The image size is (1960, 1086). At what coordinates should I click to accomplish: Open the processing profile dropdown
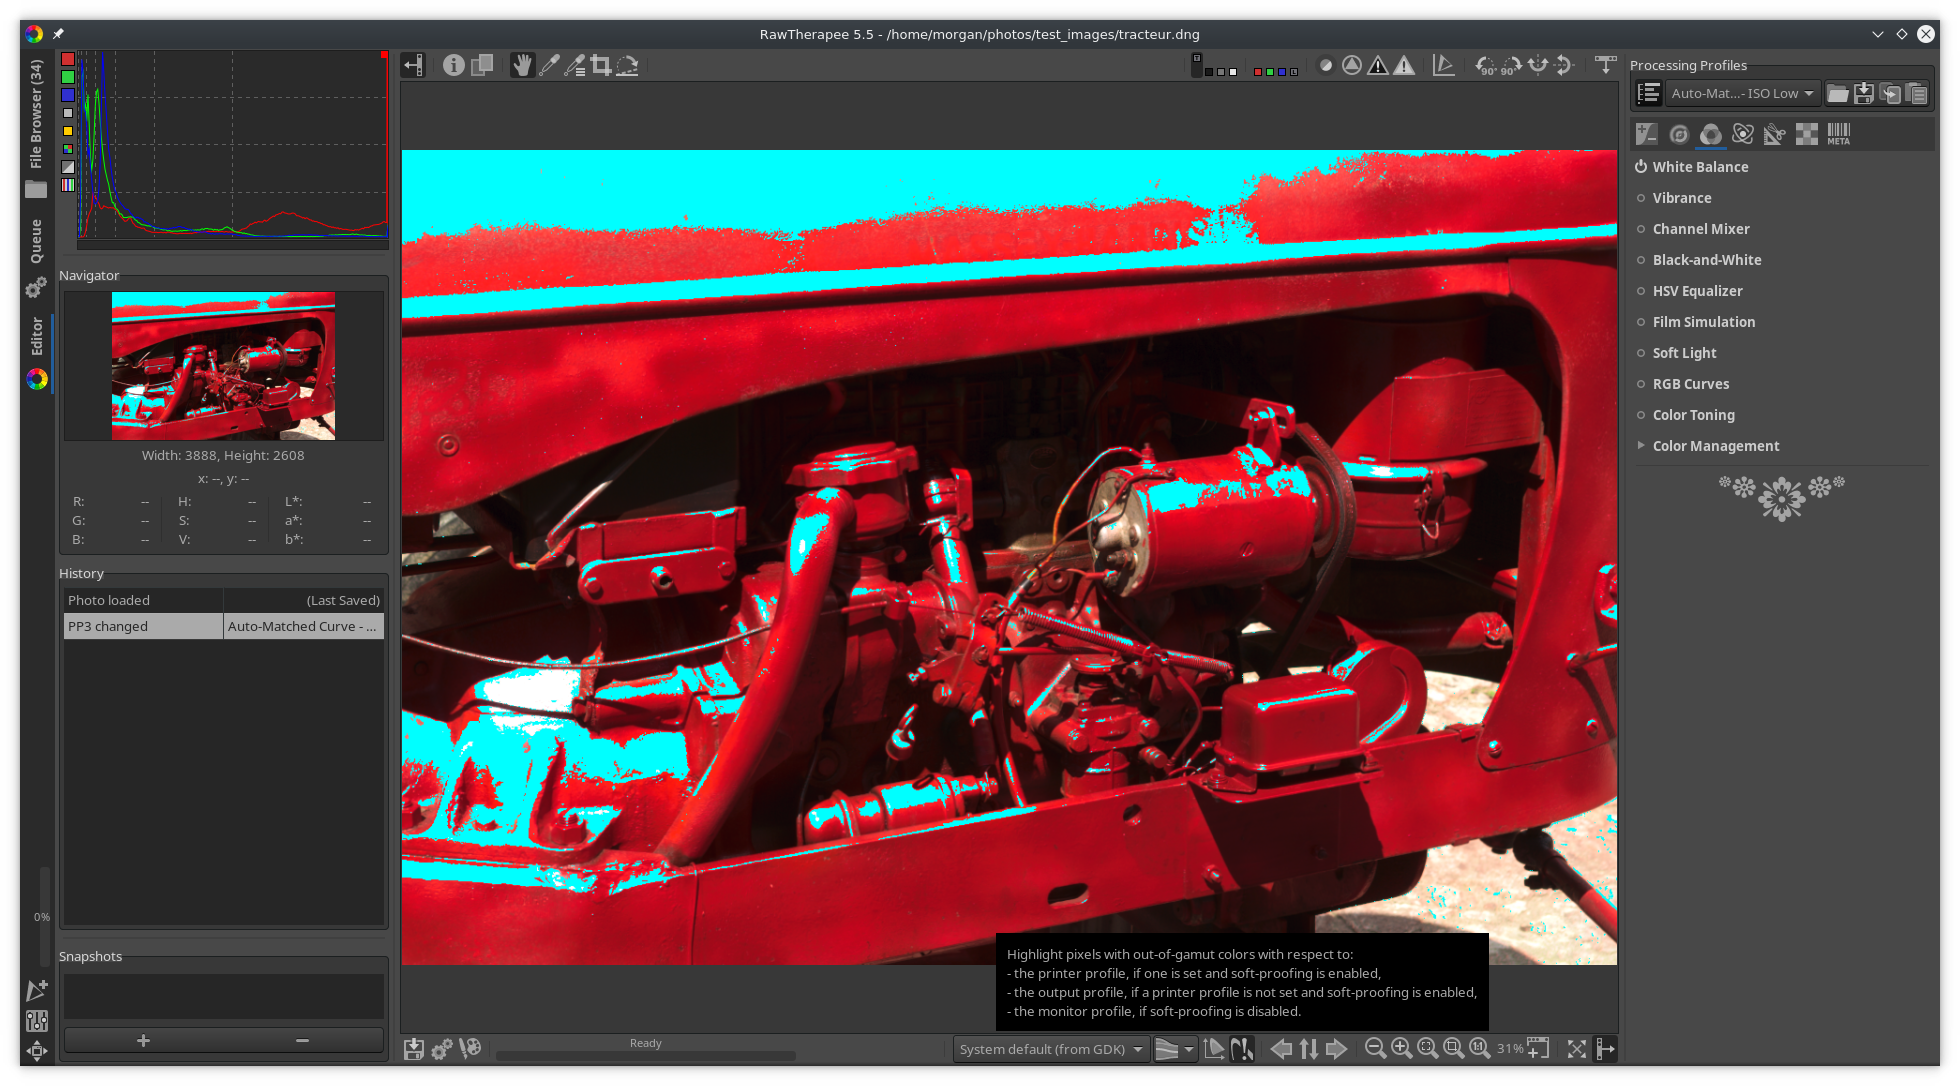click(1742, 94)
